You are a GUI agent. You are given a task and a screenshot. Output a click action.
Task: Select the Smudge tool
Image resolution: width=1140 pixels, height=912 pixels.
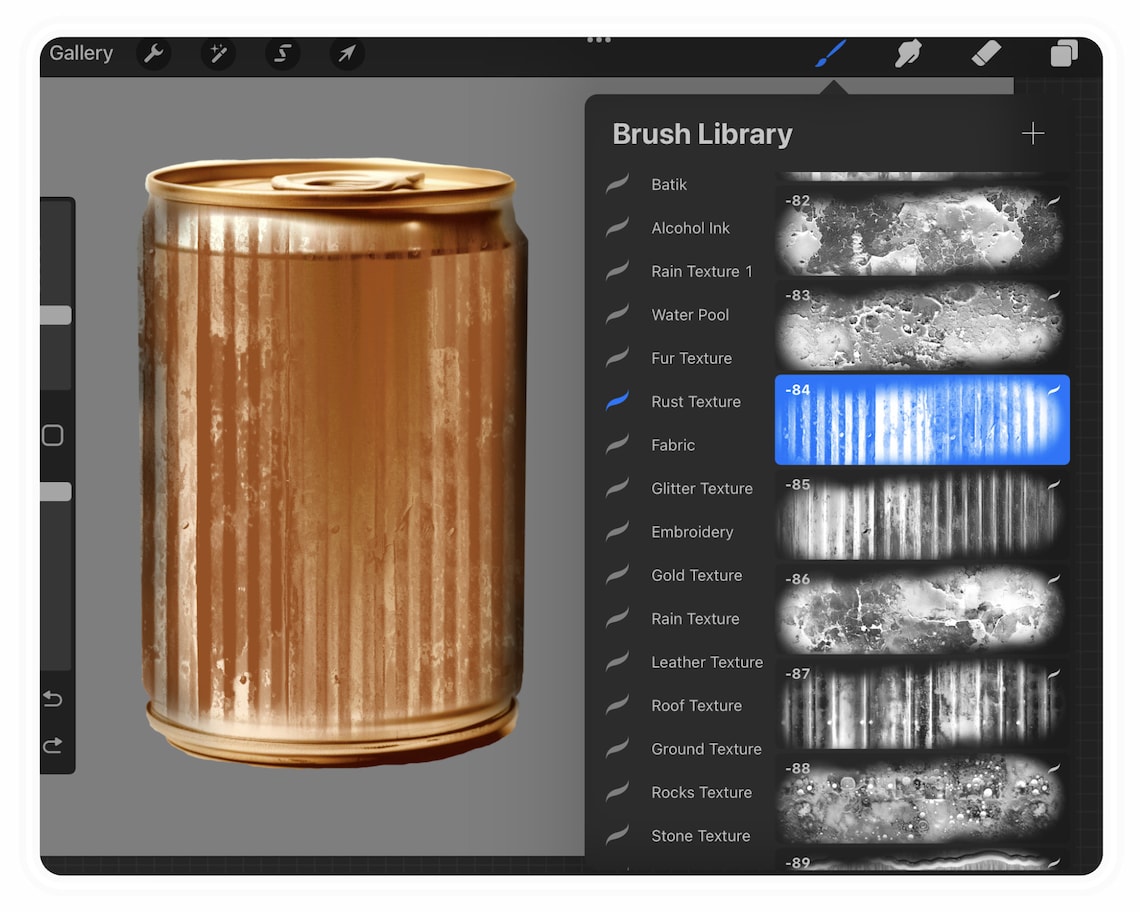tap(907, 54)
